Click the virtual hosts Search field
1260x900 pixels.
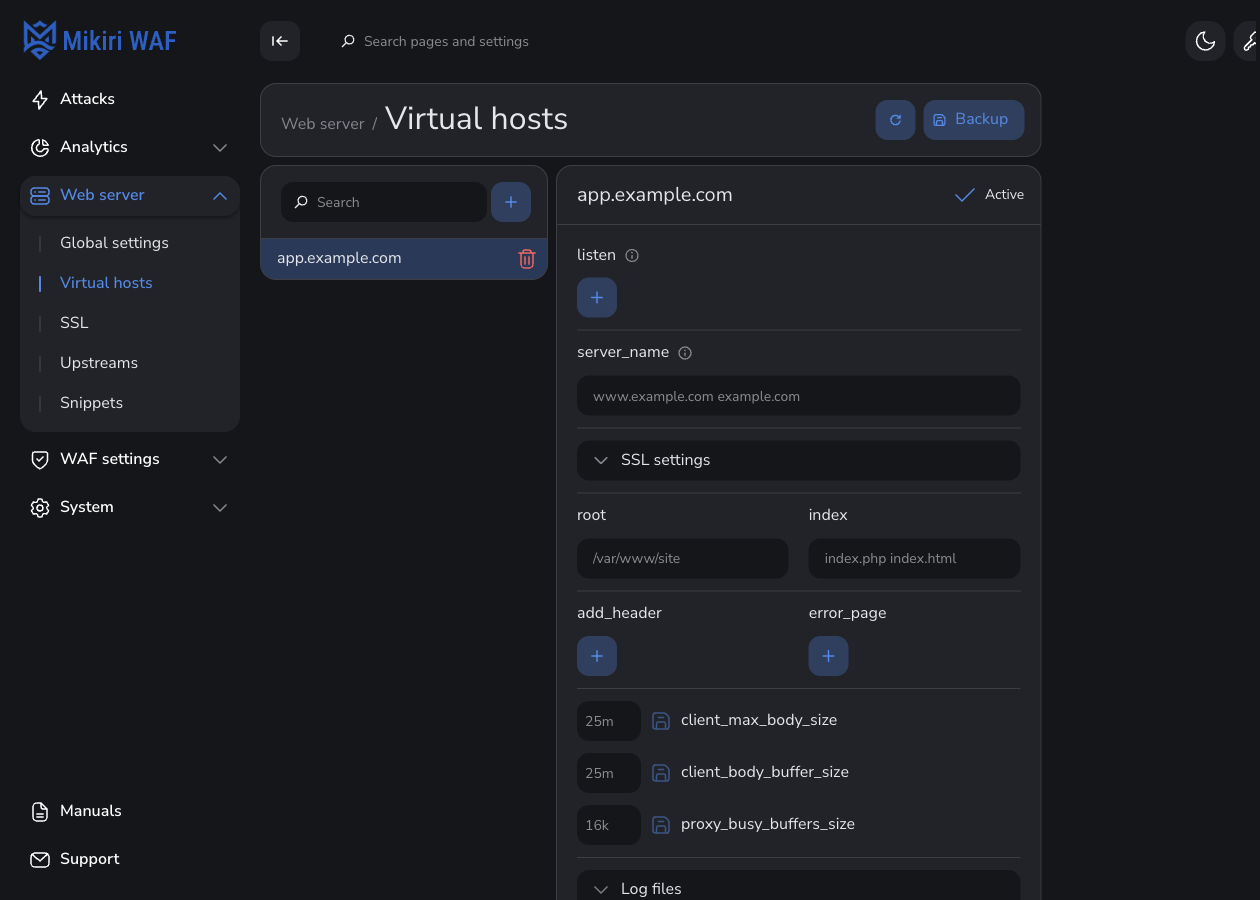(x=384, y=202)
